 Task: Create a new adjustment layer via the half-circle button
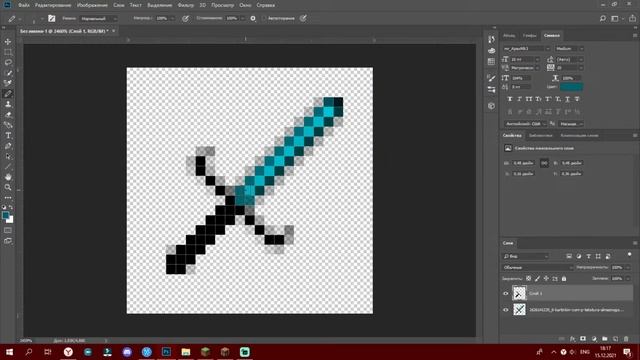pos(594,339)
